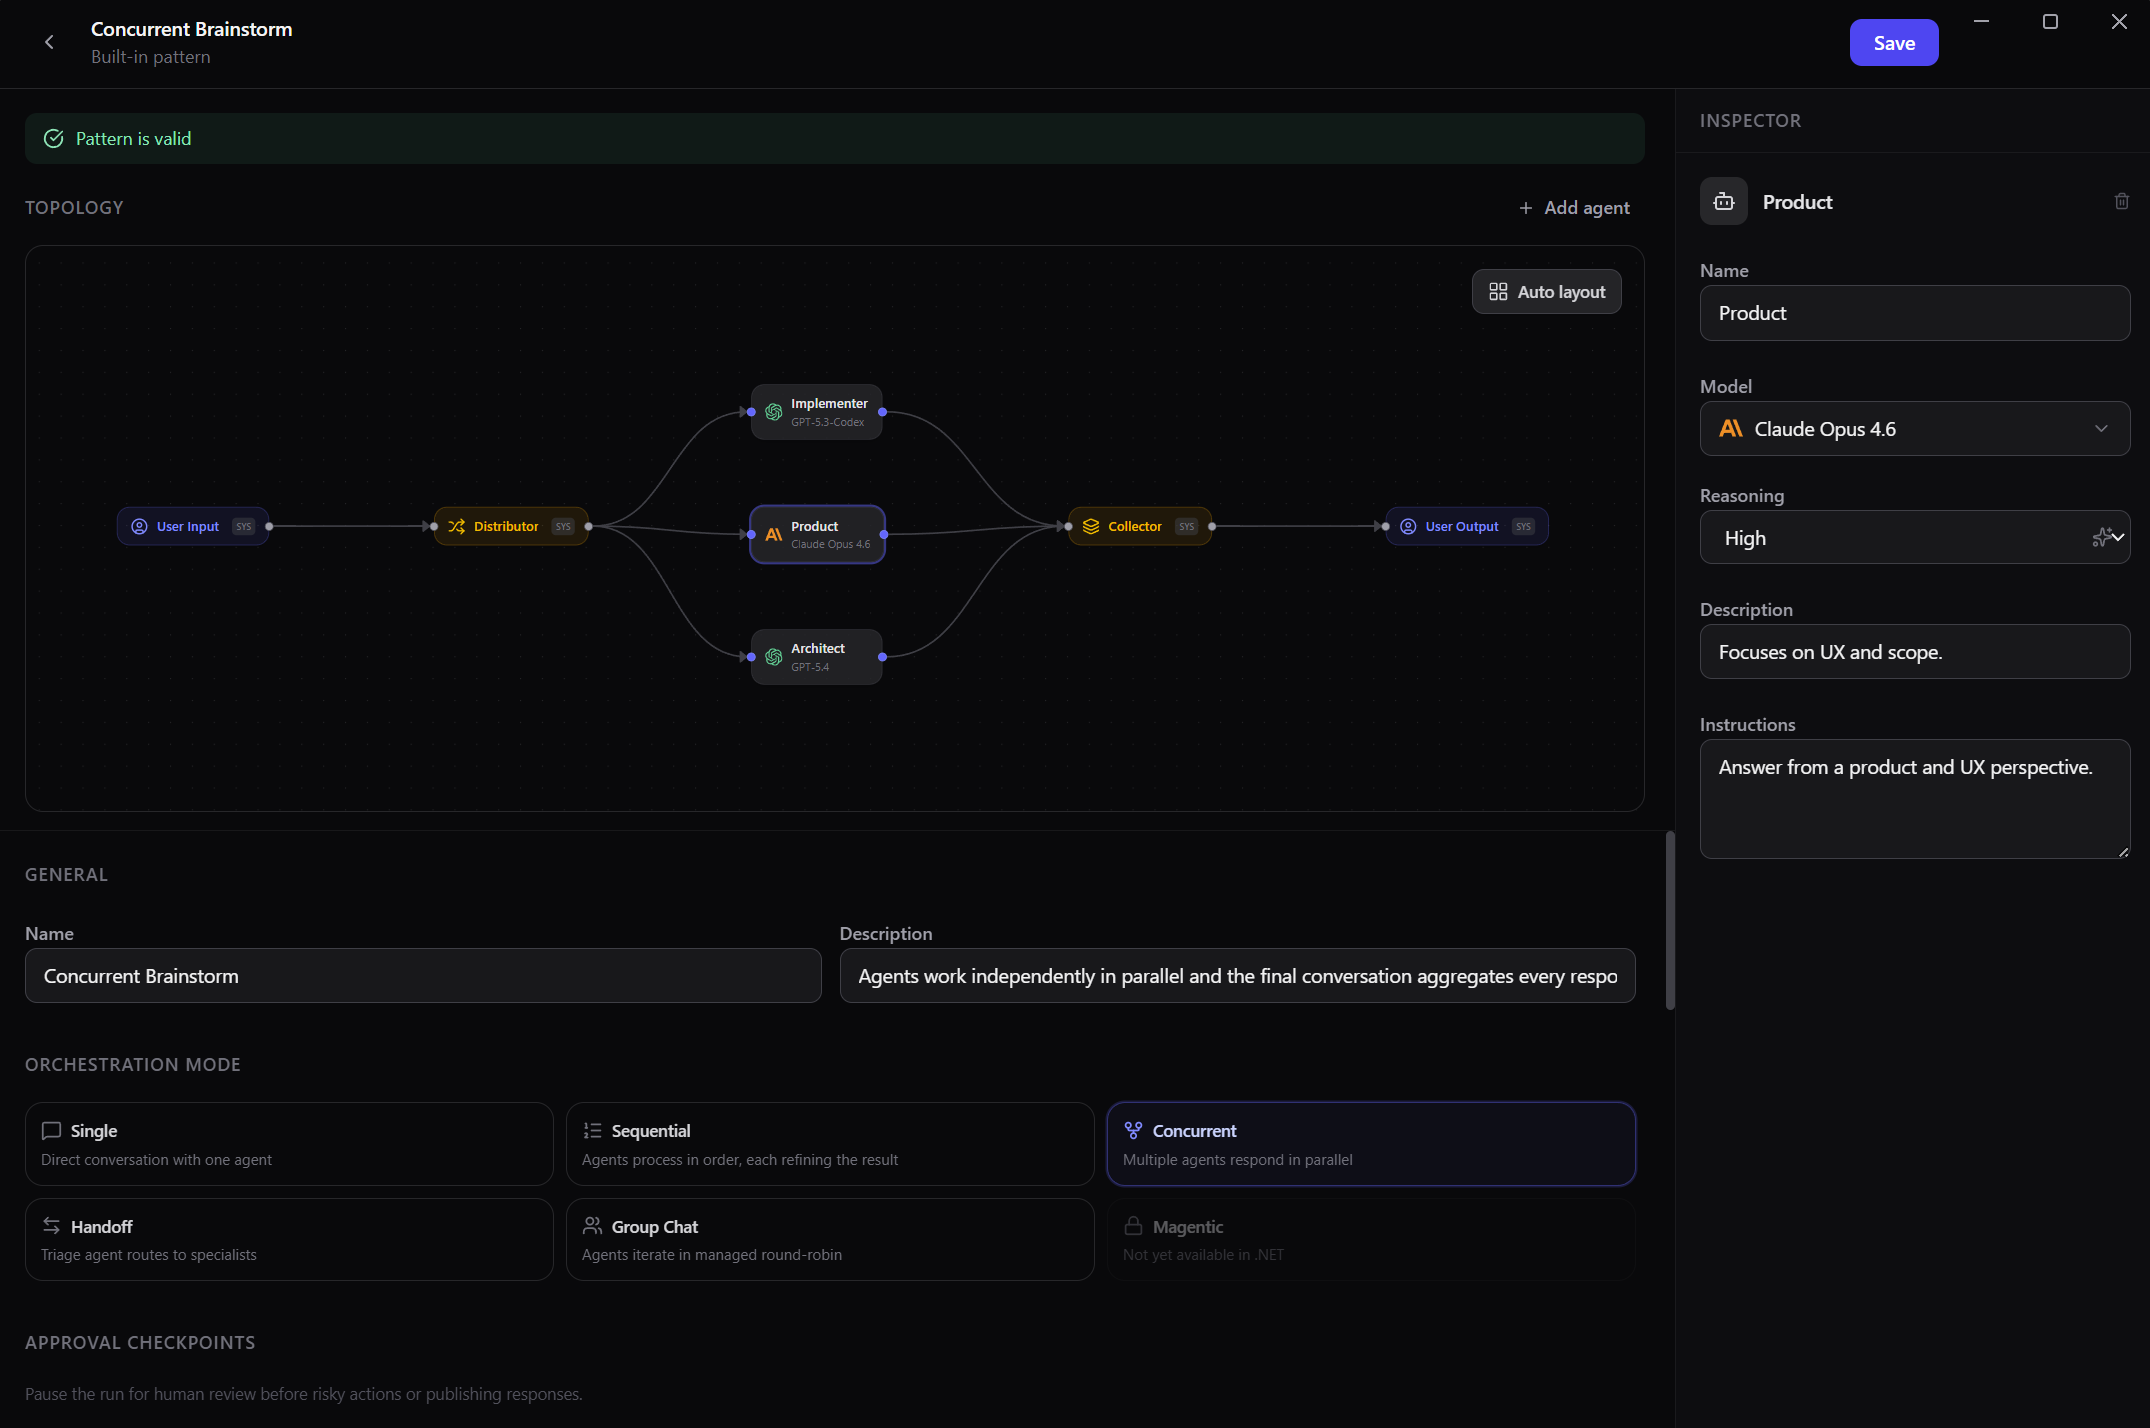The width and height of the screenshot is (2150, 1428).
Task: Select the OpenAI logo on the Implementer node
Action: coord(773,411)
